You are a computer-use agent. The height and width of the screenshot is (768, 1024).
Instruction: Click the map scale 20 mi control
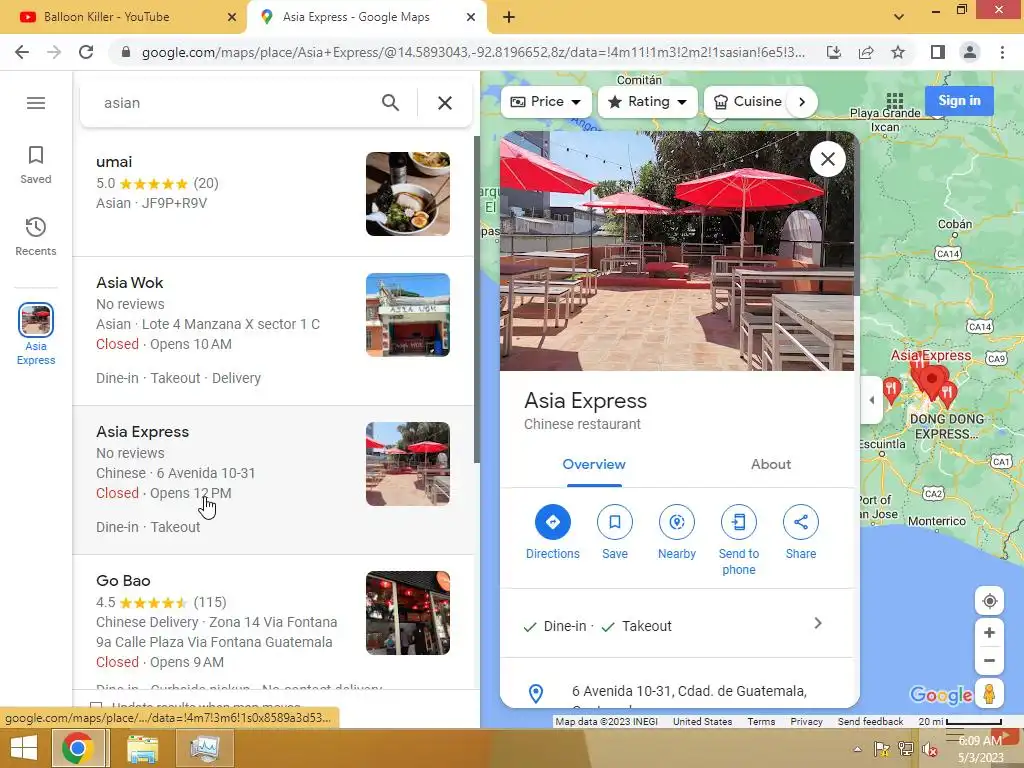pyautogui.click(x=960, y=722)
